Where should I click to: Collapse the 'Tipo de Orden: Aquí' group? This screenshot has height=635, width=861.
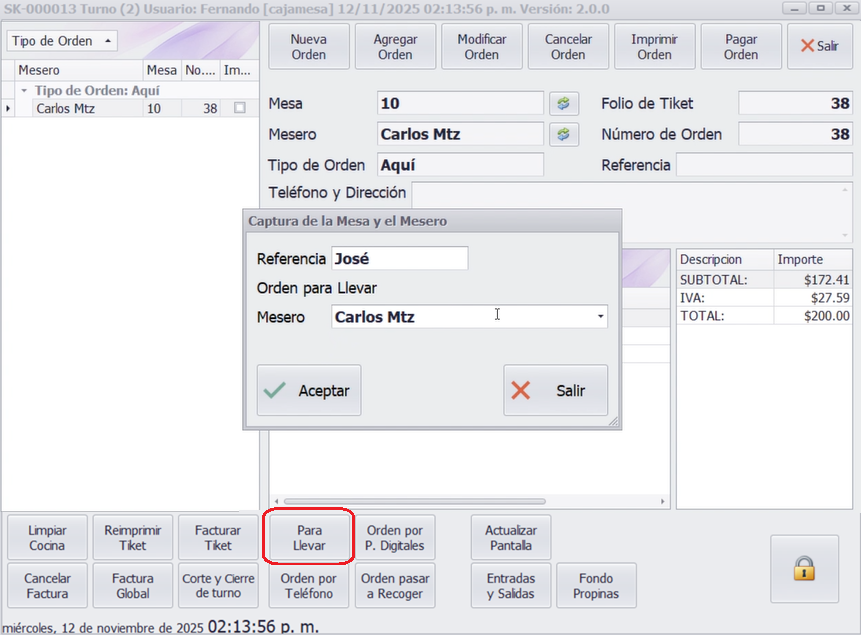point(24,90)
